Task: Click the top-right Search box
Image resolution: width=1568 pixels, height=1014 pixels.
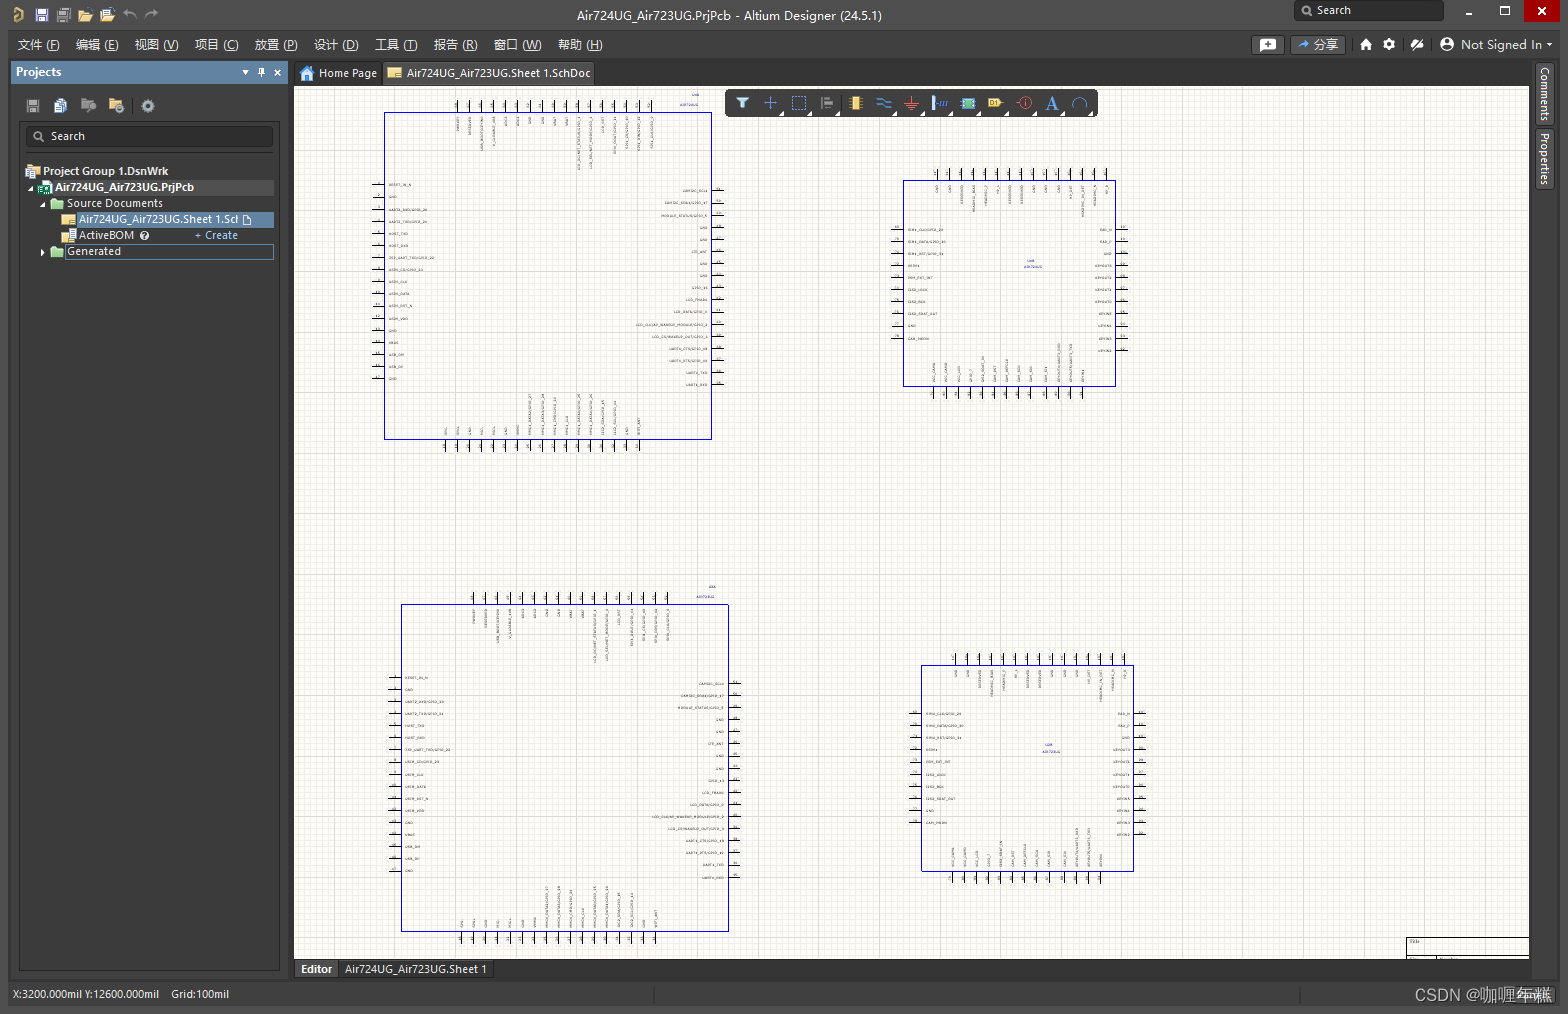Action: click(1369, 11)
